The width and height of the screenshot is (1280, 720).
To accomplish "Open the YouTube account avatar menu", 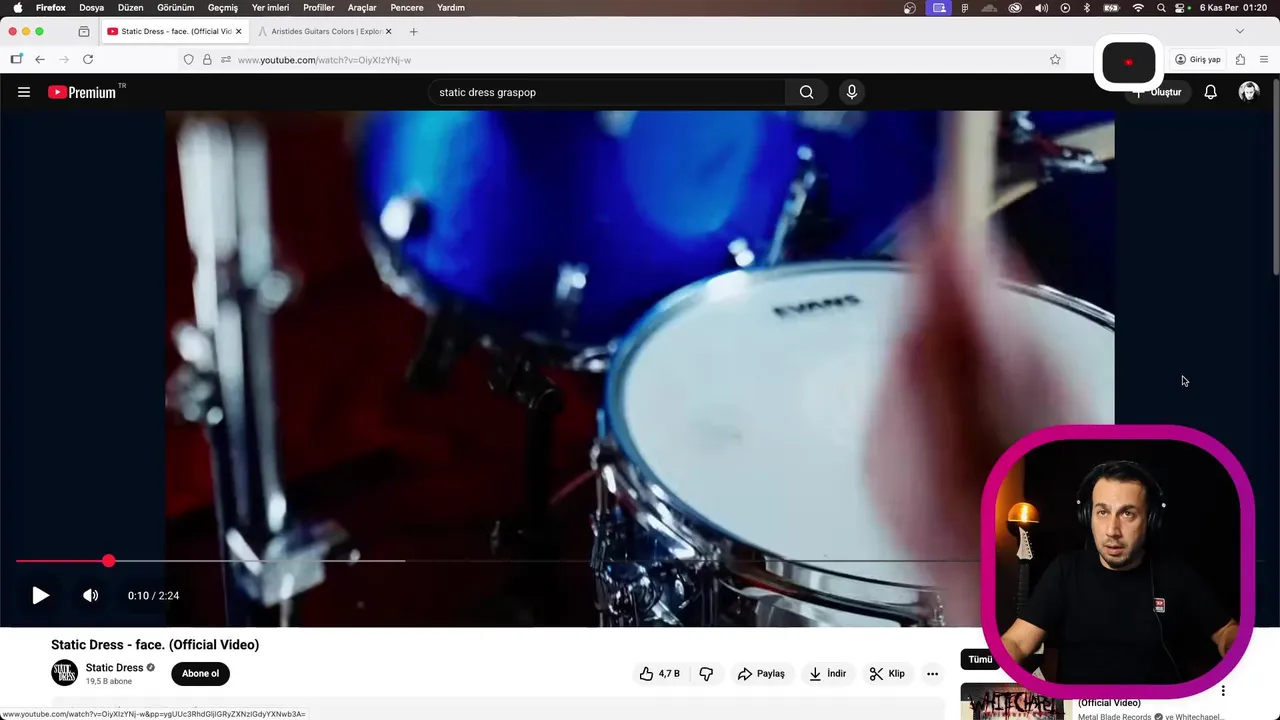I will pyautogui.click(x=1248, y=92).
